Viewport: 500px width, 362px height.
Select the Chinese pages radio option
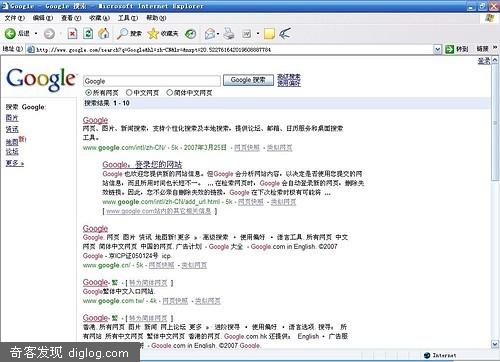pos(129,92)
